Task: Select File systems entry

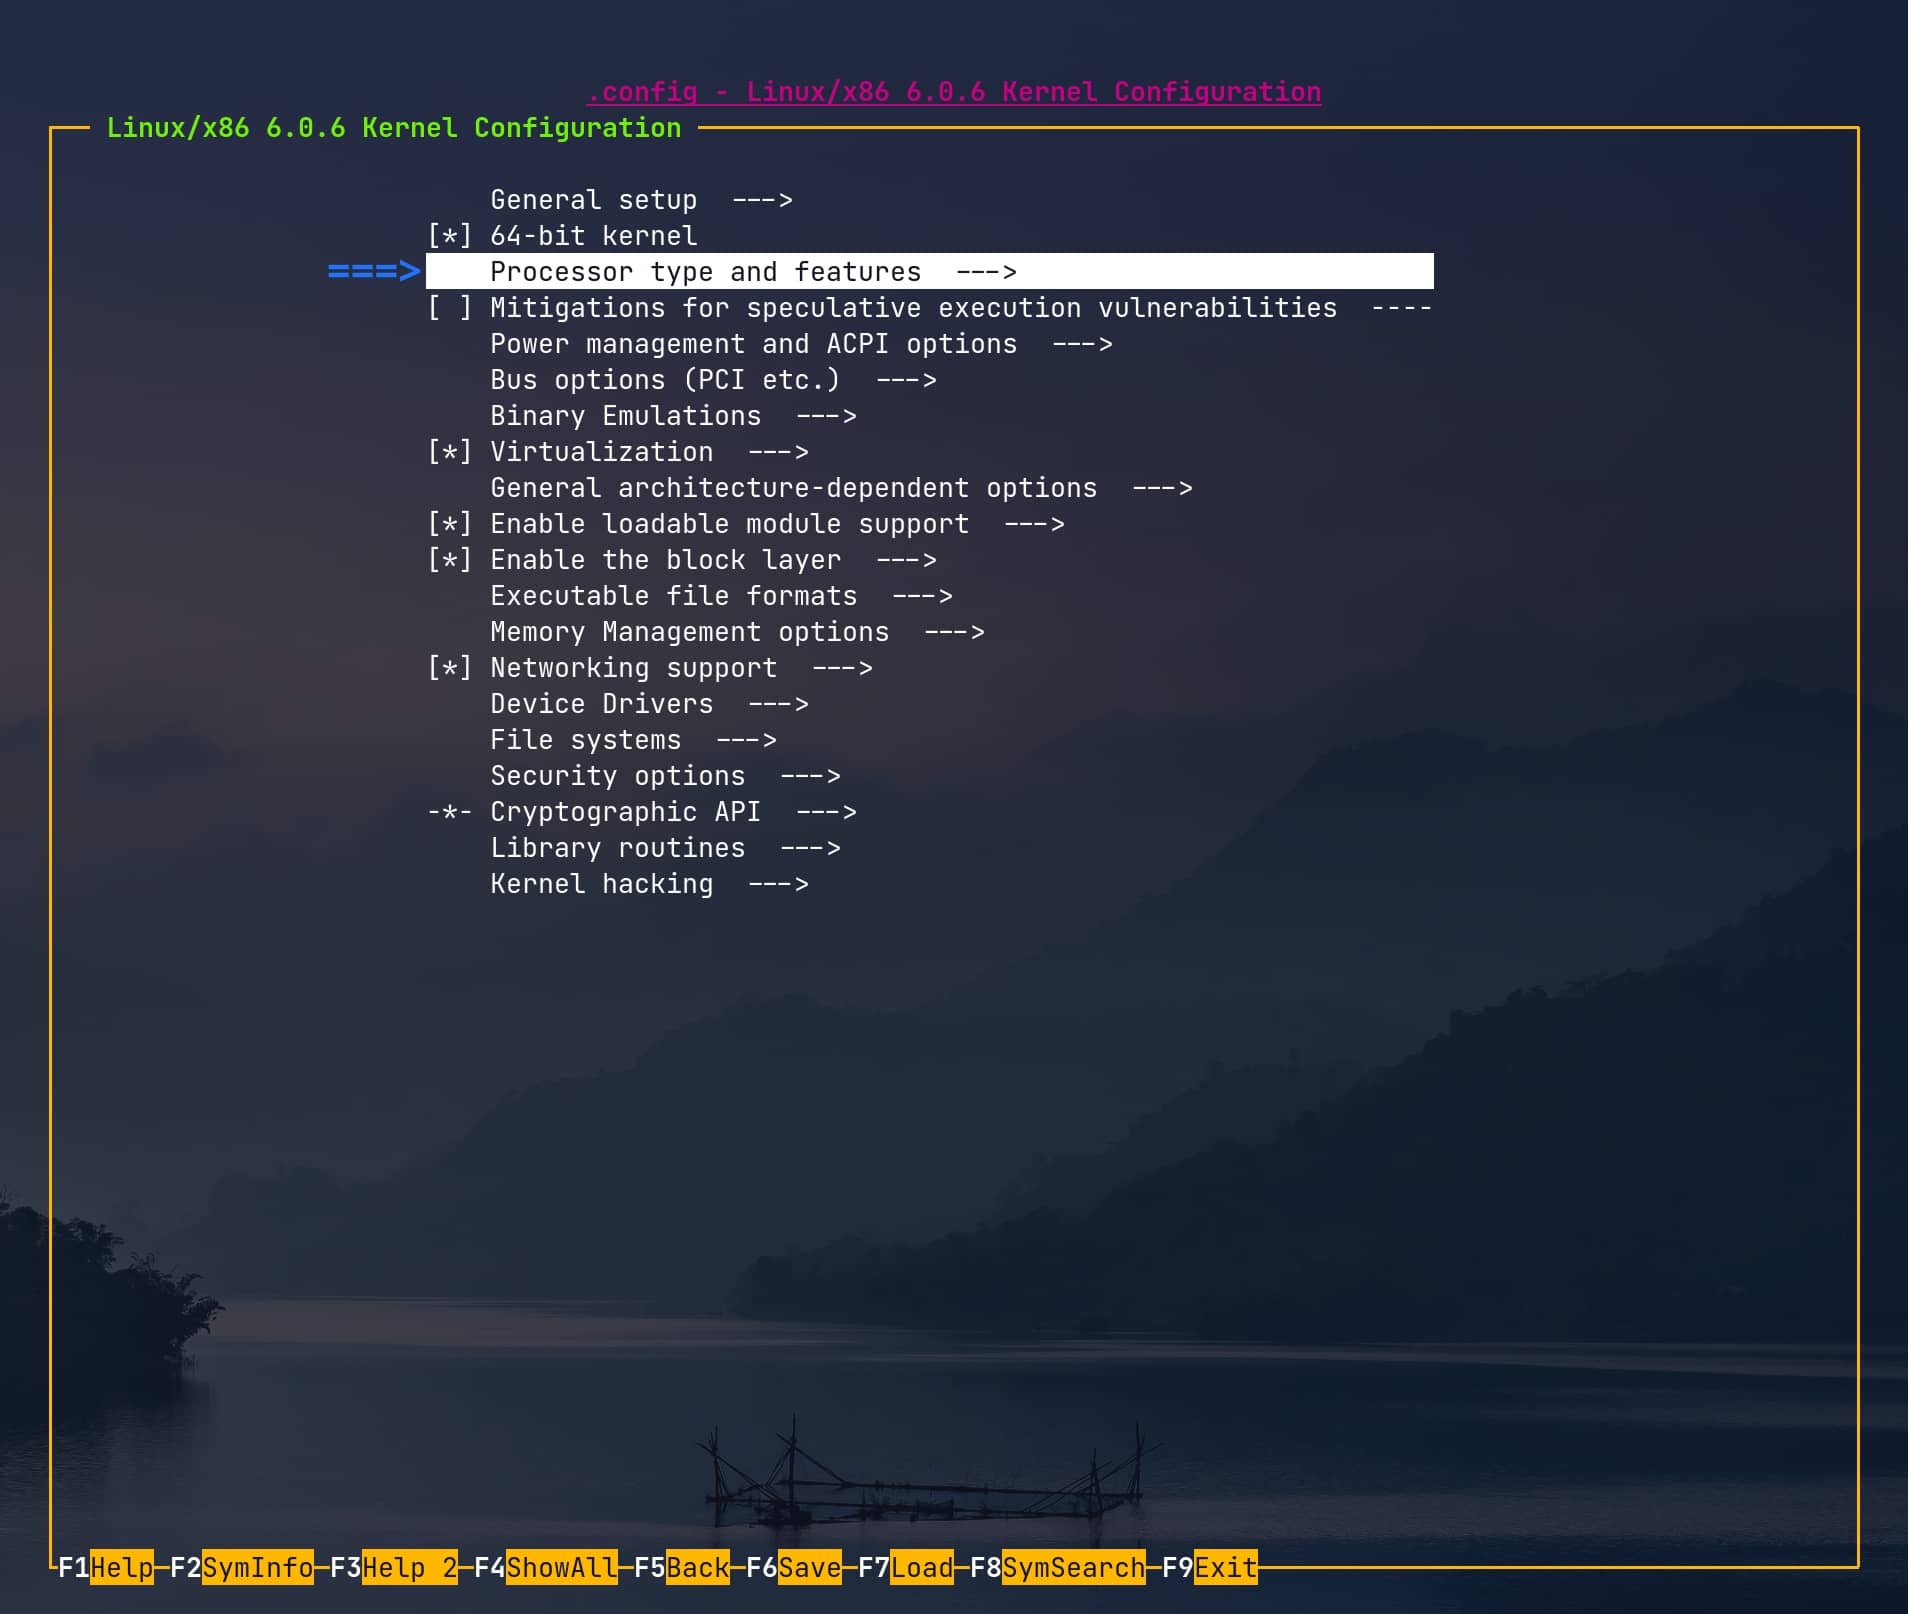Action: click(633, 740)
